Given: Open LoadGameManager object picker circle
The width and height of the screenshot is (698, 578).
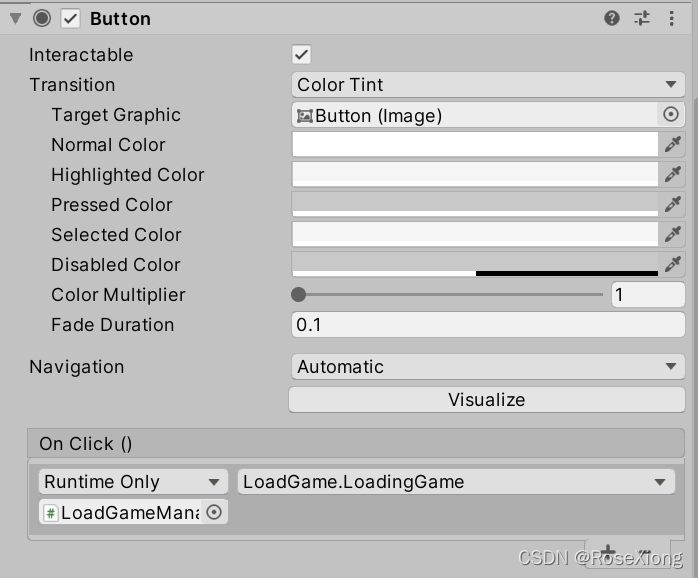Looking at the screenshot, I should coord(214,512).
